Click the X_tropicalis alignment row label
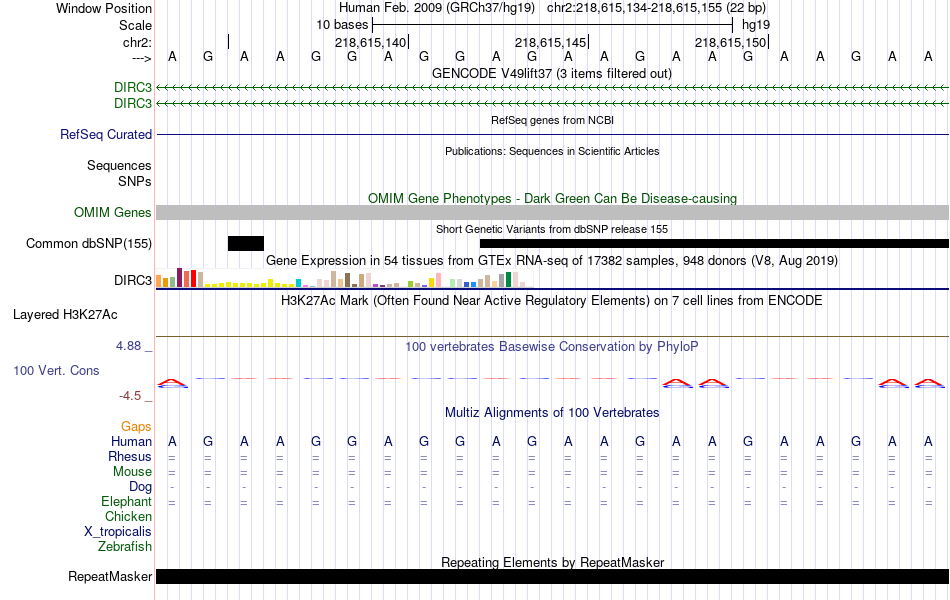This screenshot has width=950, height=600. pos(118,532)
